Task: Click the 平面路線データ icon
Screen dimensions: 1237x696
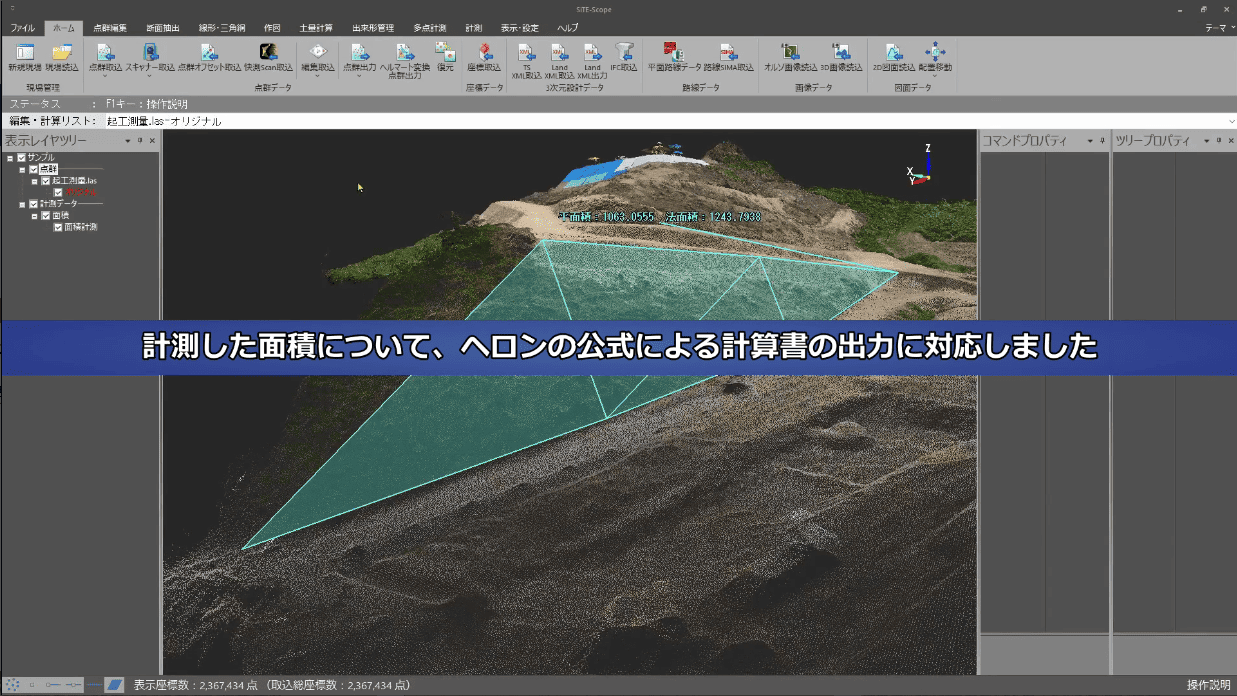Action: 673,52
